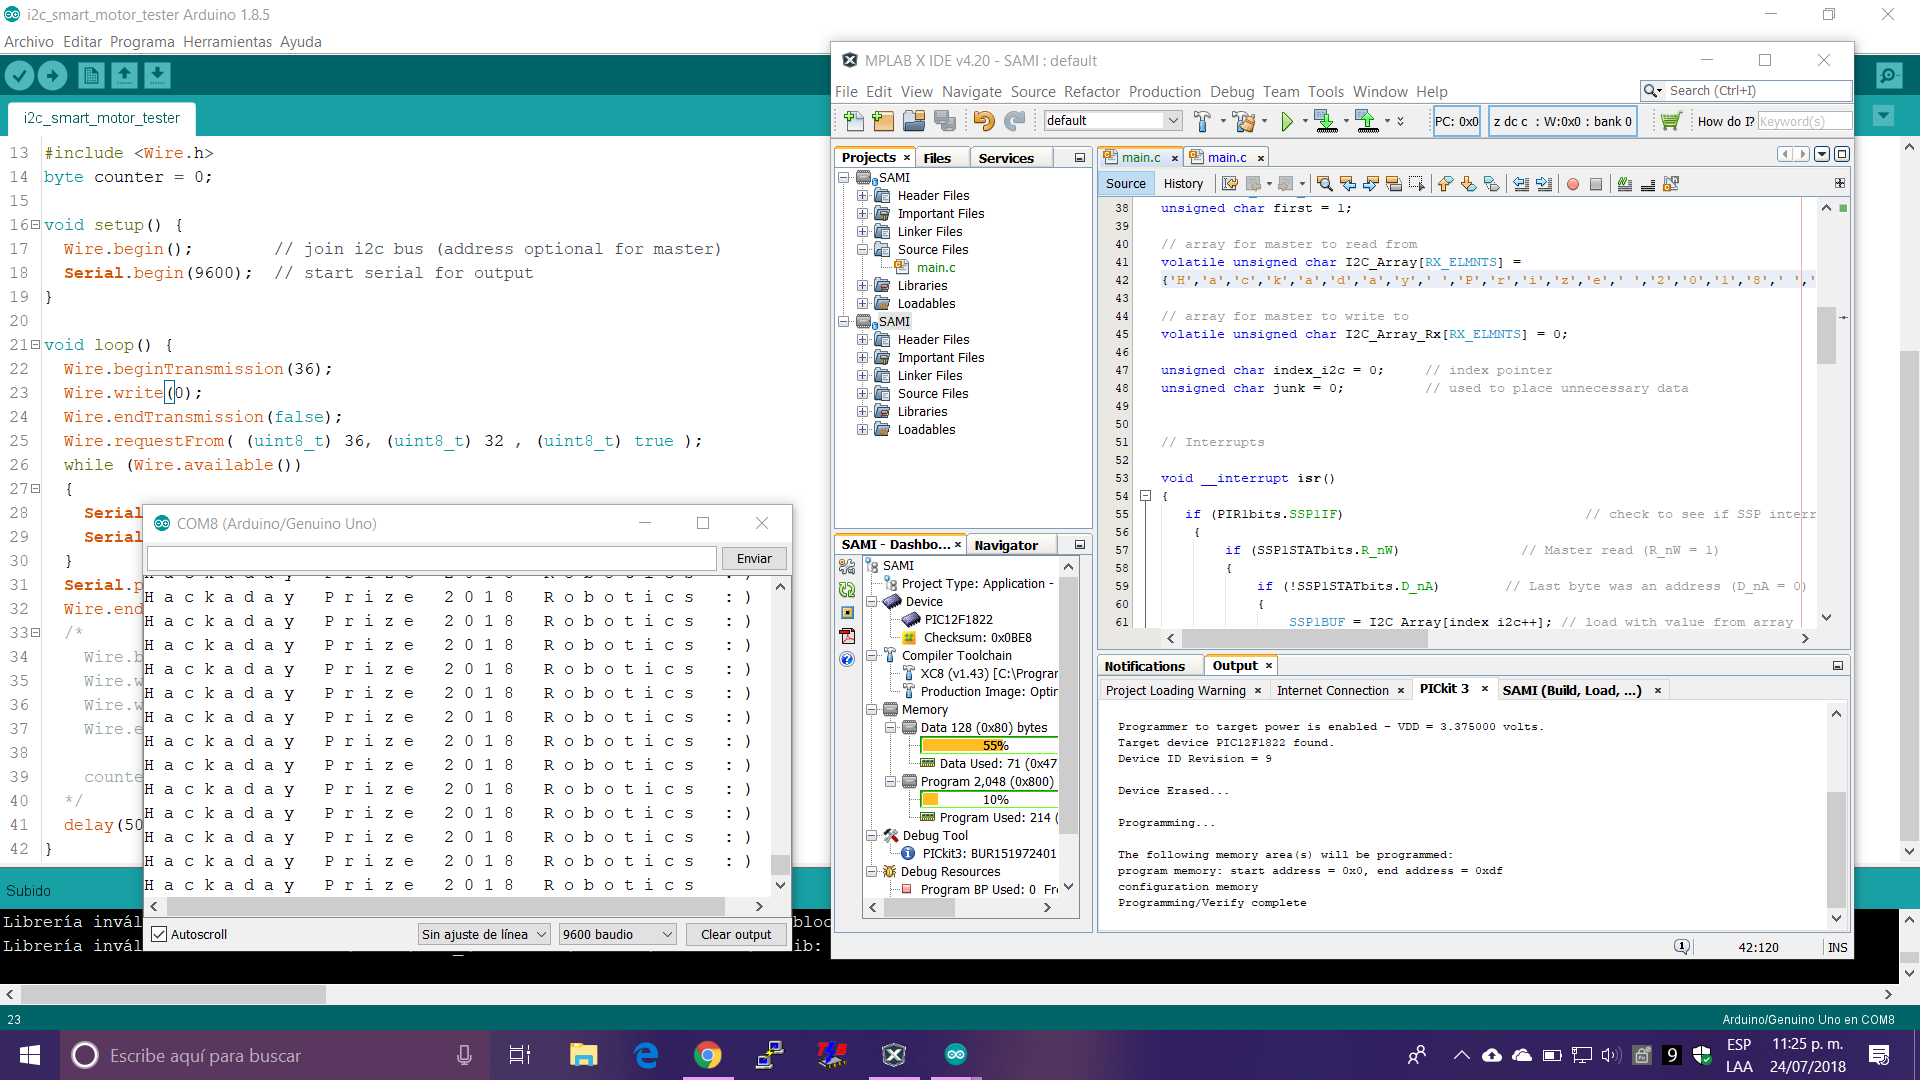Collapse the first SAMI project node

(x=843, y=178)
